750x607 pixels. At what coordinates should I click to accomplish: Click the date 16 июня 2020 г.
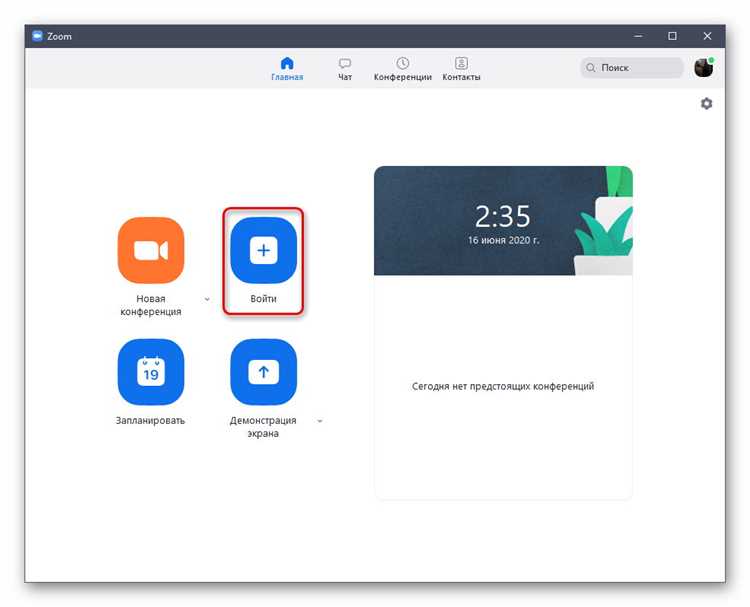(x=503, y=240)
